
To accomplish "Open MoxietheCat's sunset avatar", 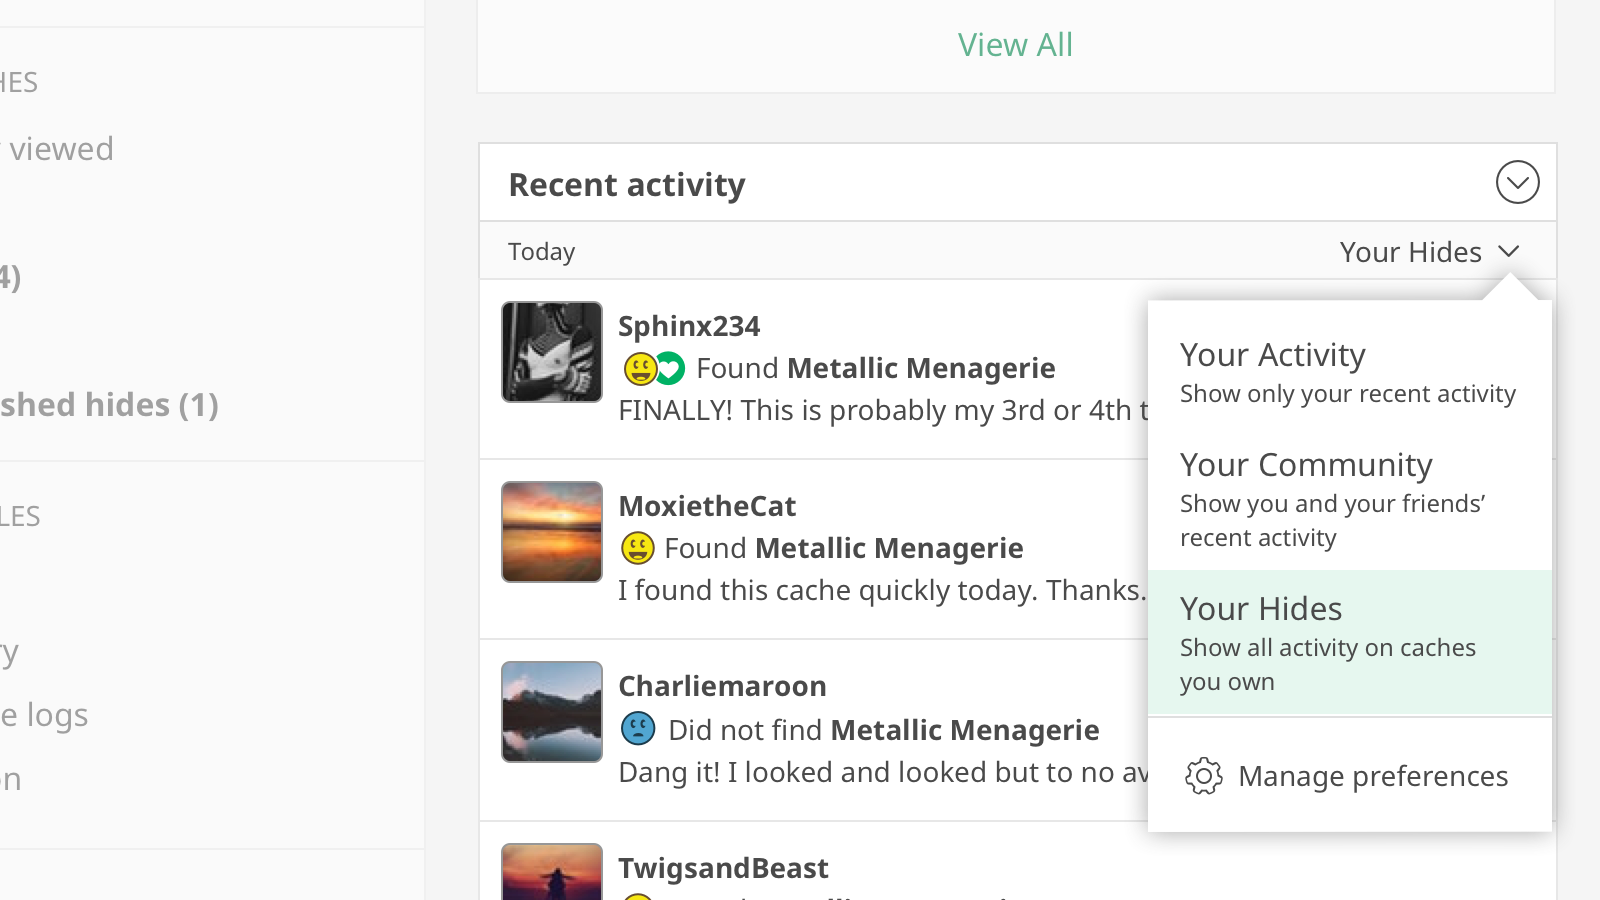I will (x=552, y=532).
